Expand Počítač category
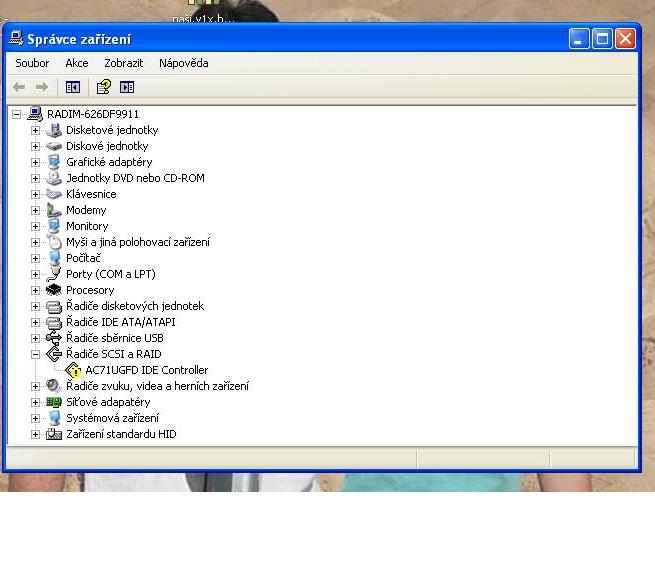The image size is (655, 577). click(36, 258)
